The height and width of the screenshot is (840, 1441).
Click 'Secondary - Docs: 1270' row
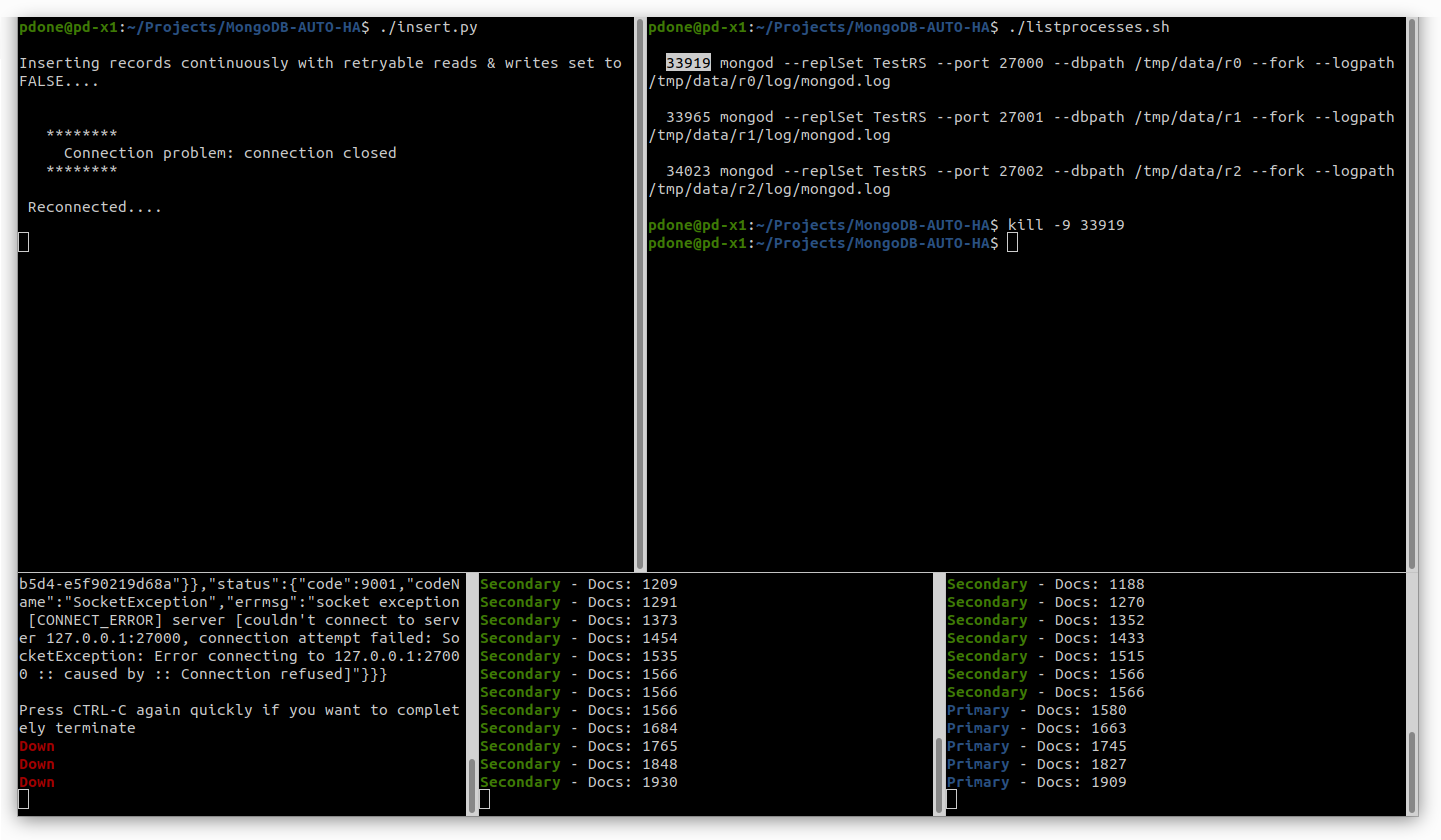1046,602
